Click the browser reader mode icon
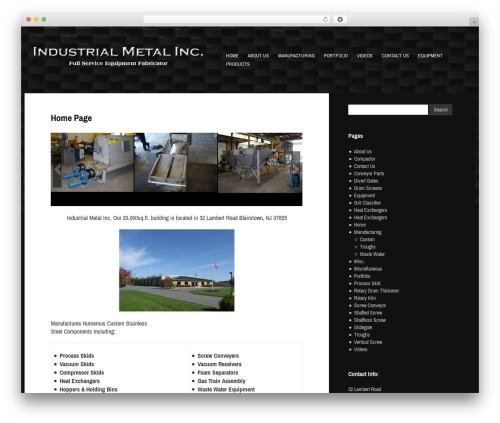The height and width of the screenshot is (423, 500). [x=340, y=20]
